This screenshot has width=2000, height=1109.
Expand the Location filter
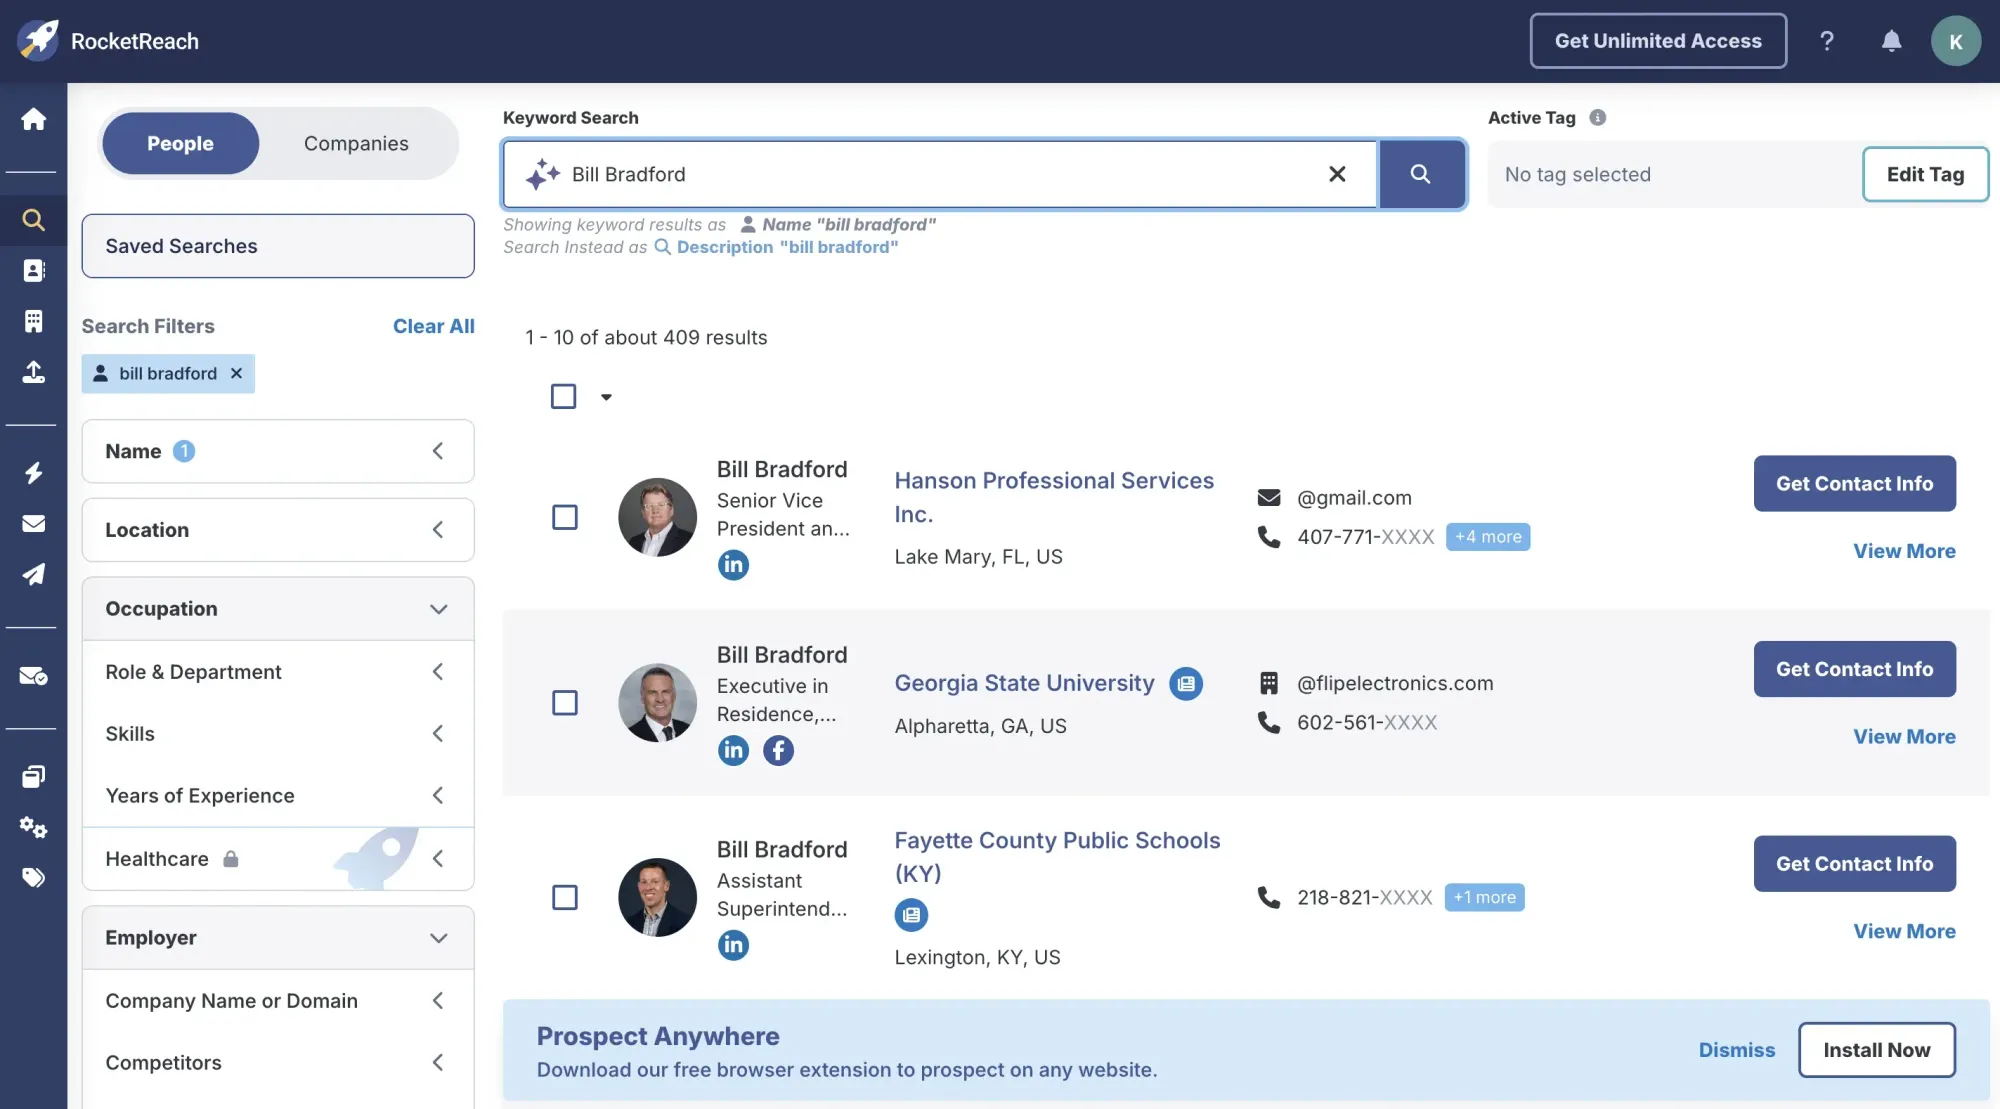coord(278,530)
